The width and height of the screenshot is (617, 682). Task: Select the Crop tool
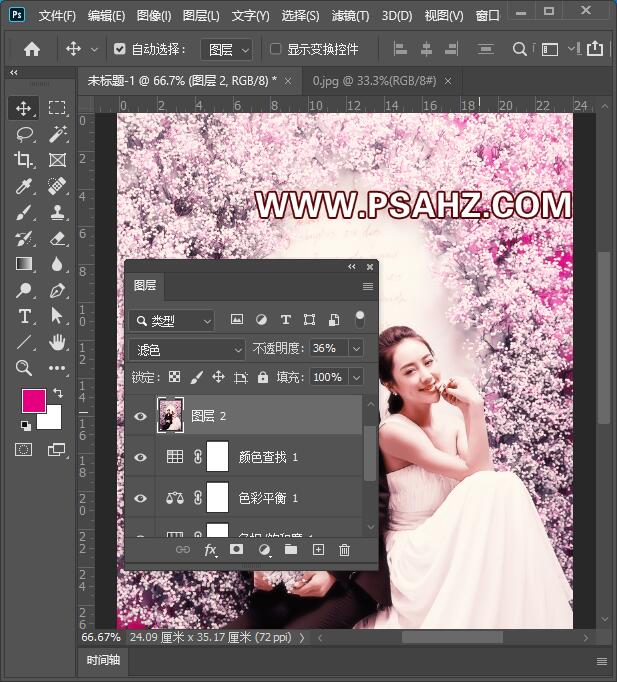(23, 160)
